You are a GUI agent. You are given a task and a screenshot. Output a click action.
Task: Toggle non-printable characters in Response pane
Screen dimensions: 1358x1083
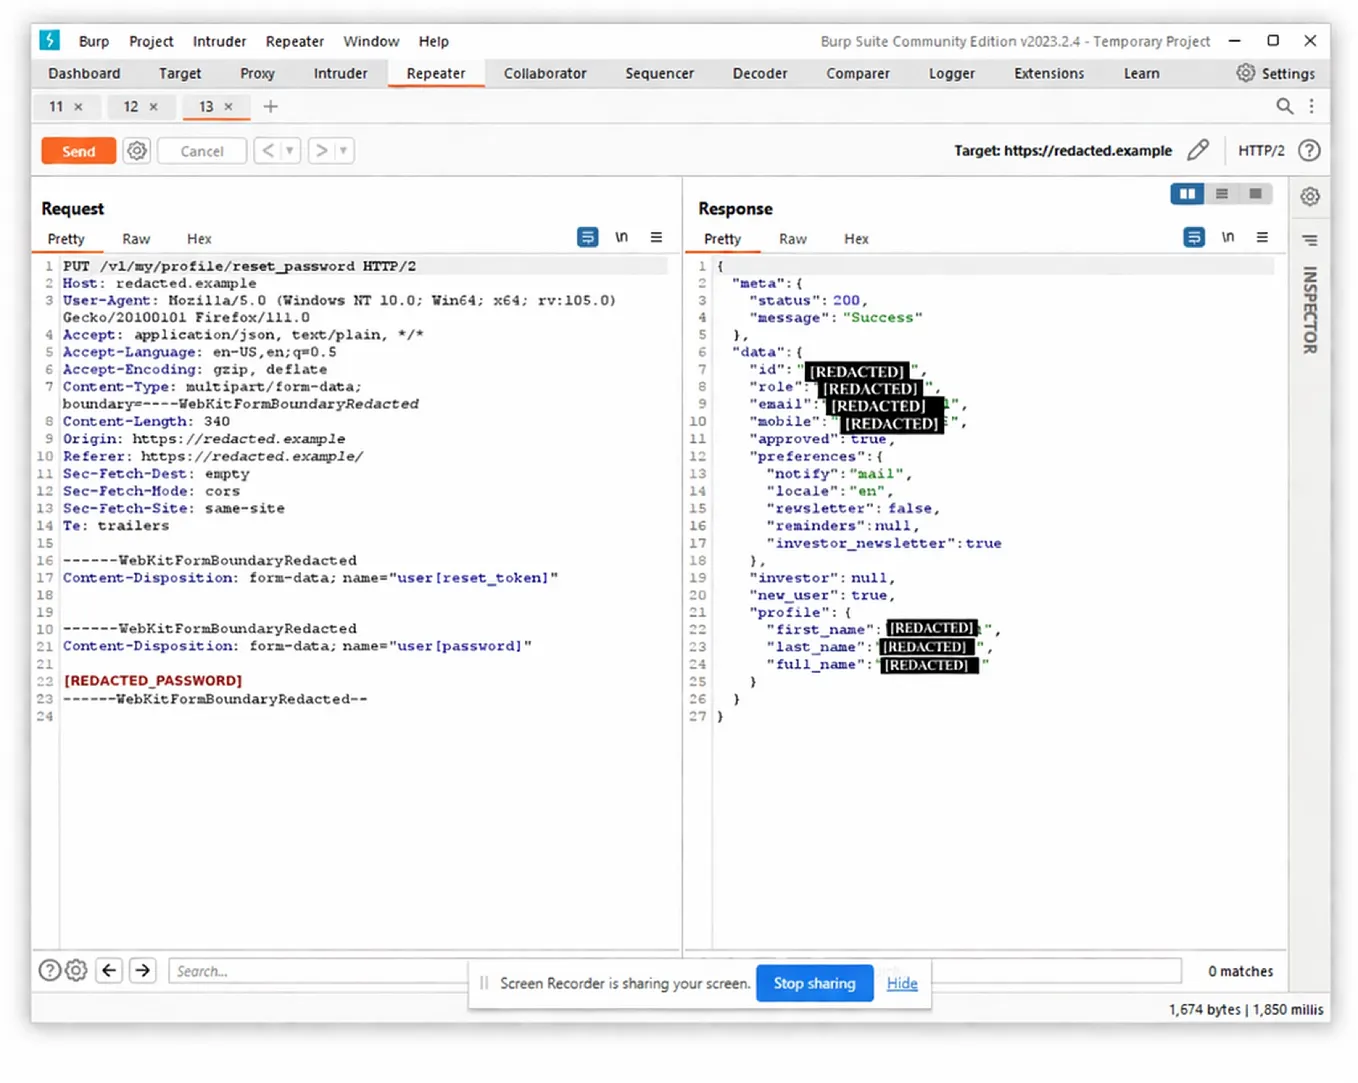point(1227,237)
